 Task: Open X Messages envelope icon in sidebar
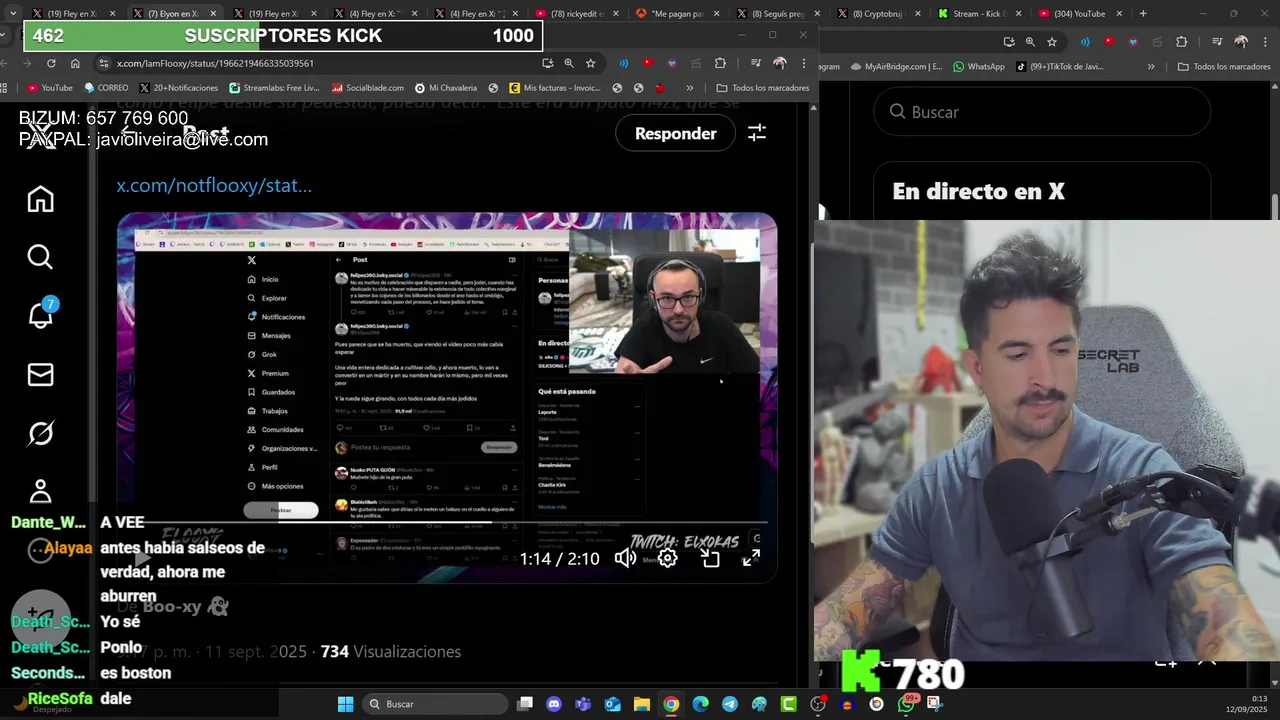(40, 375)
